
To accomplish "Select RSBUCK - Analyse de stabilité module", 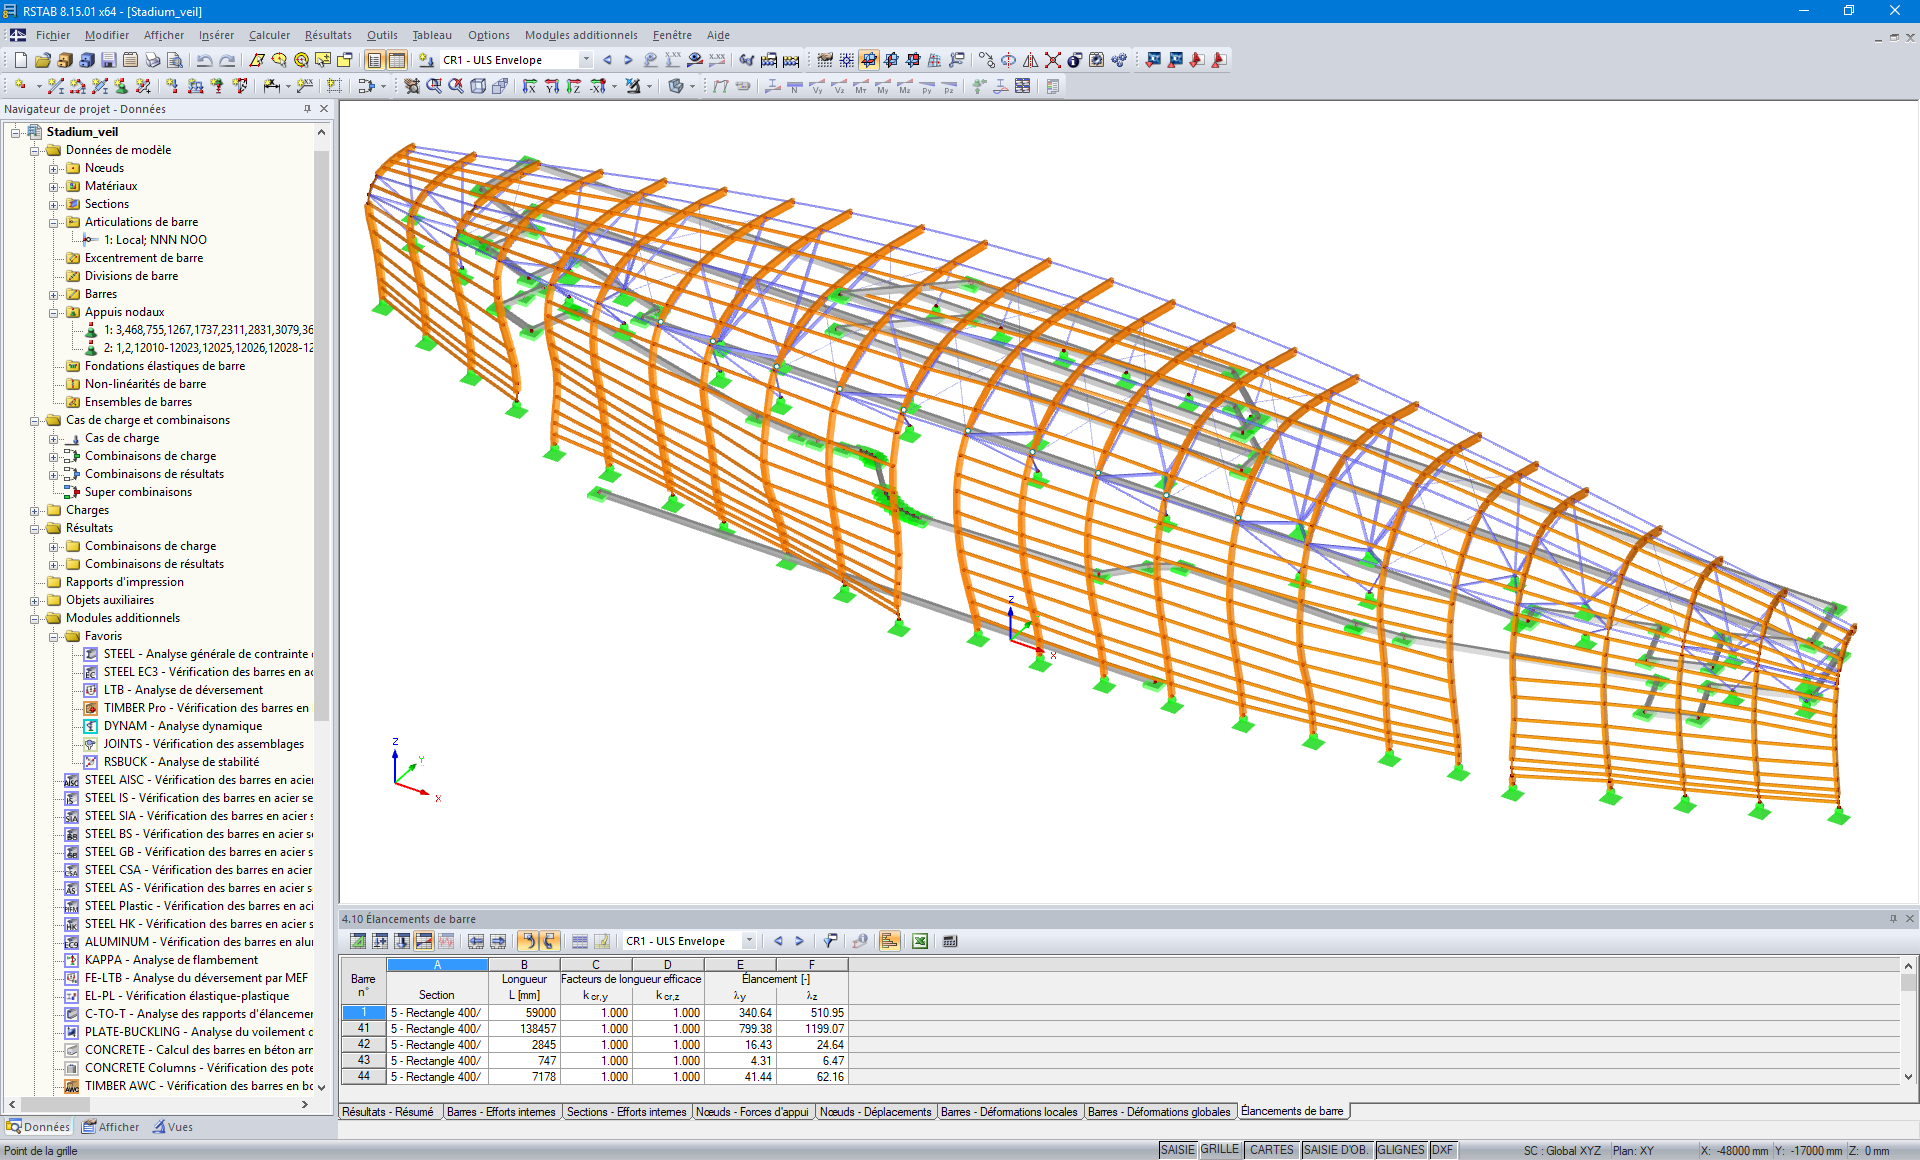I will point(180,762).
